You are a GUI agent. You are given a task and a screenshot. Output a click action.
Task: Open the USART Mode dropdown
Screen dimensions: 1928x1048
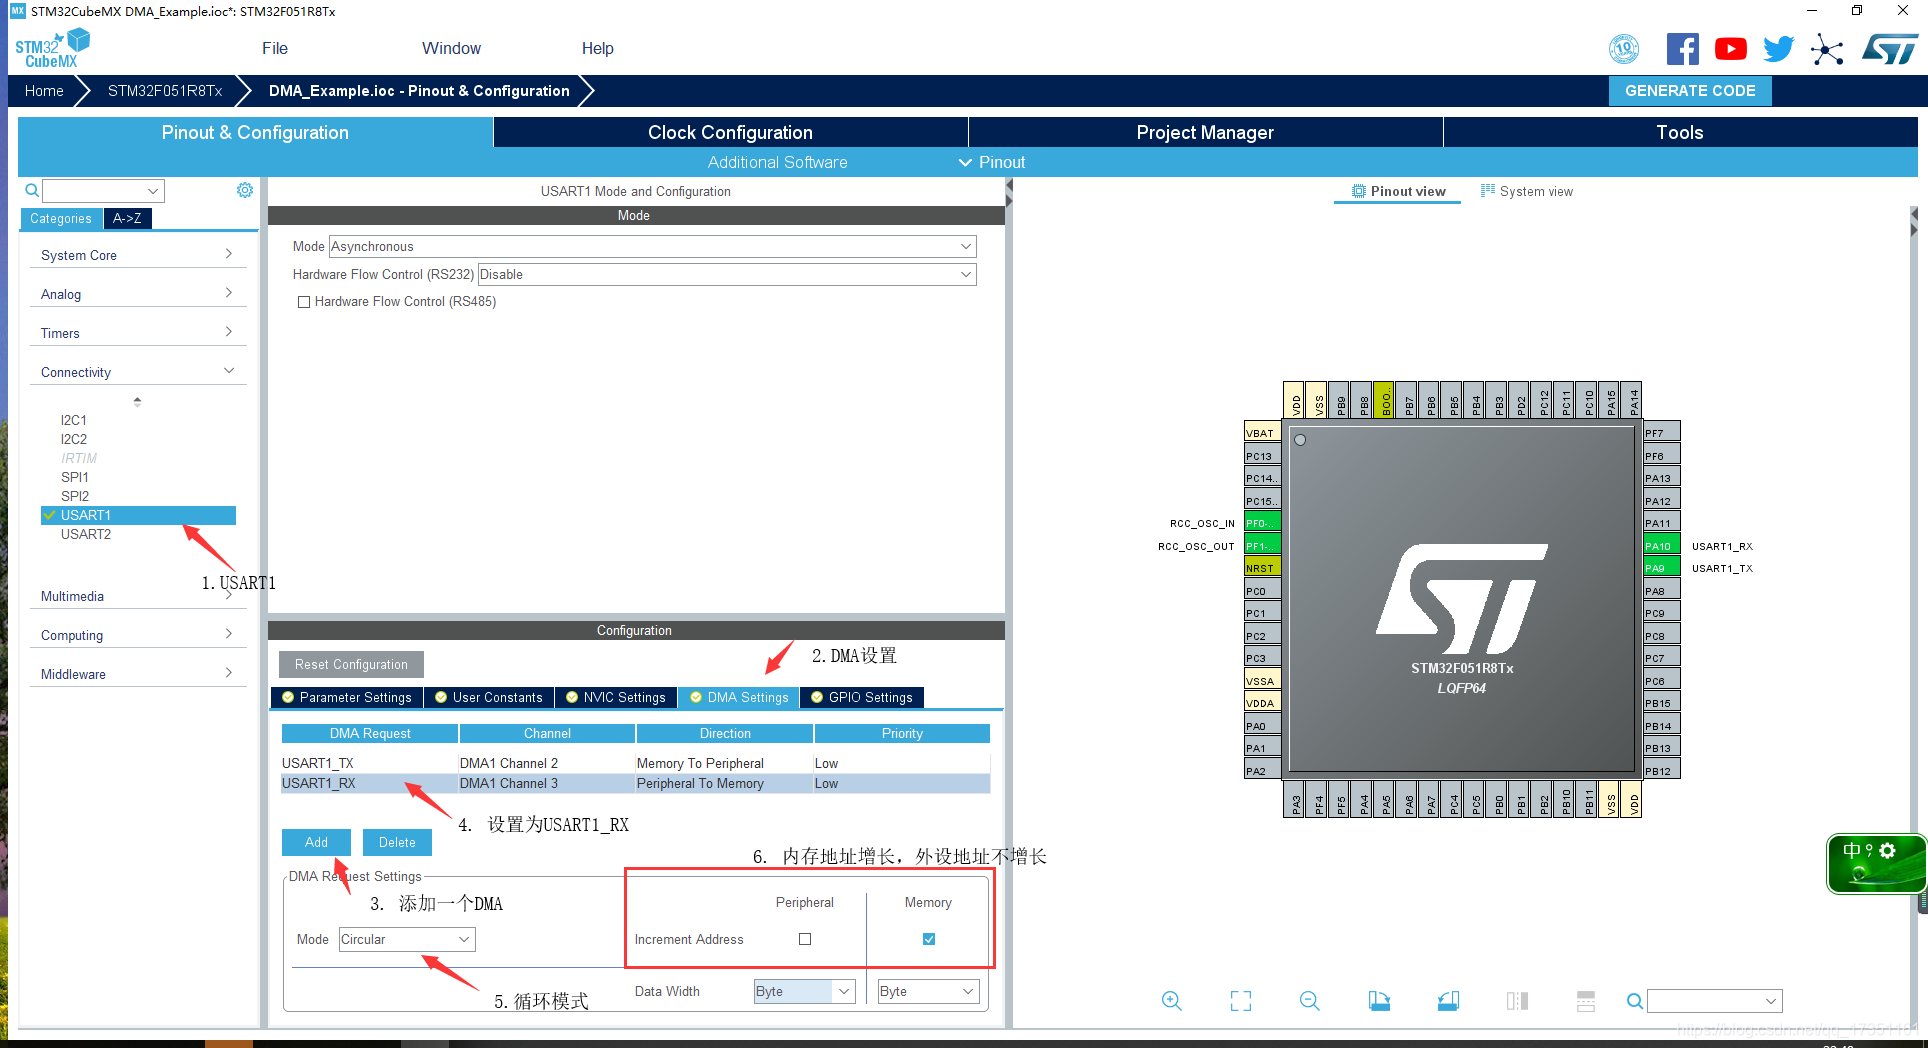point(652,246)
